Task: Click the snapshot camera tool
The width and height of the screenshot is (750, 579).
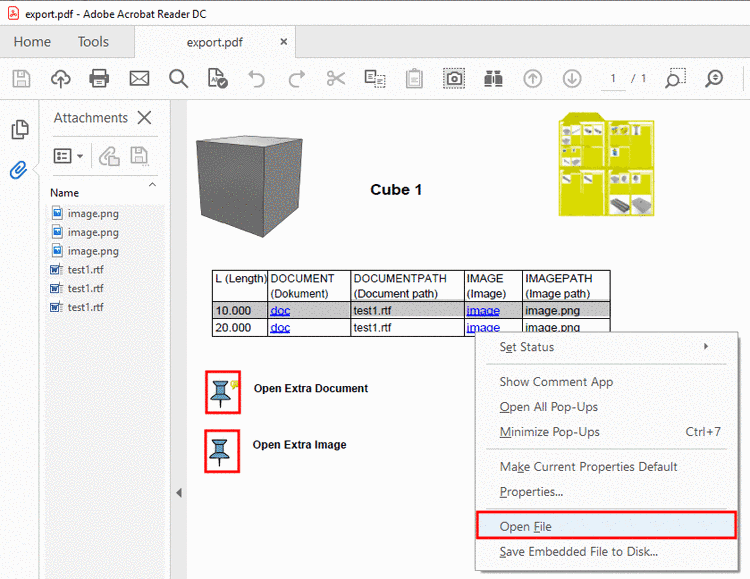Action: click(454, 78)
